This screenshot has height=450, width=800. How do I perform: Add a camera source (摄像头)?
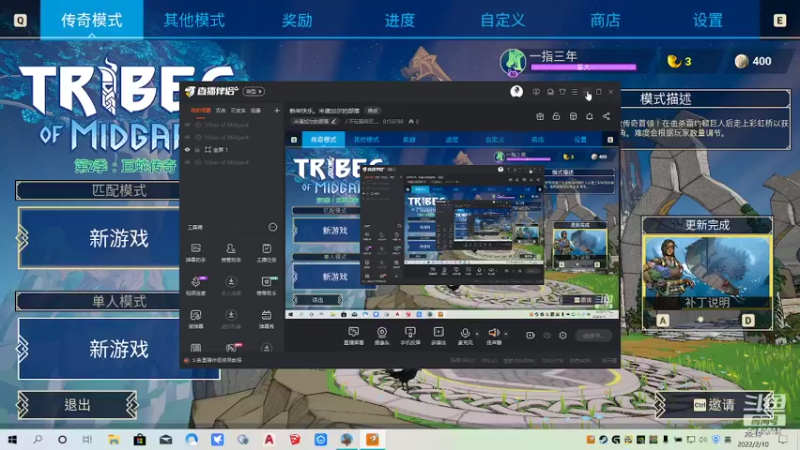pyautogui.click(x=382, y=336)
